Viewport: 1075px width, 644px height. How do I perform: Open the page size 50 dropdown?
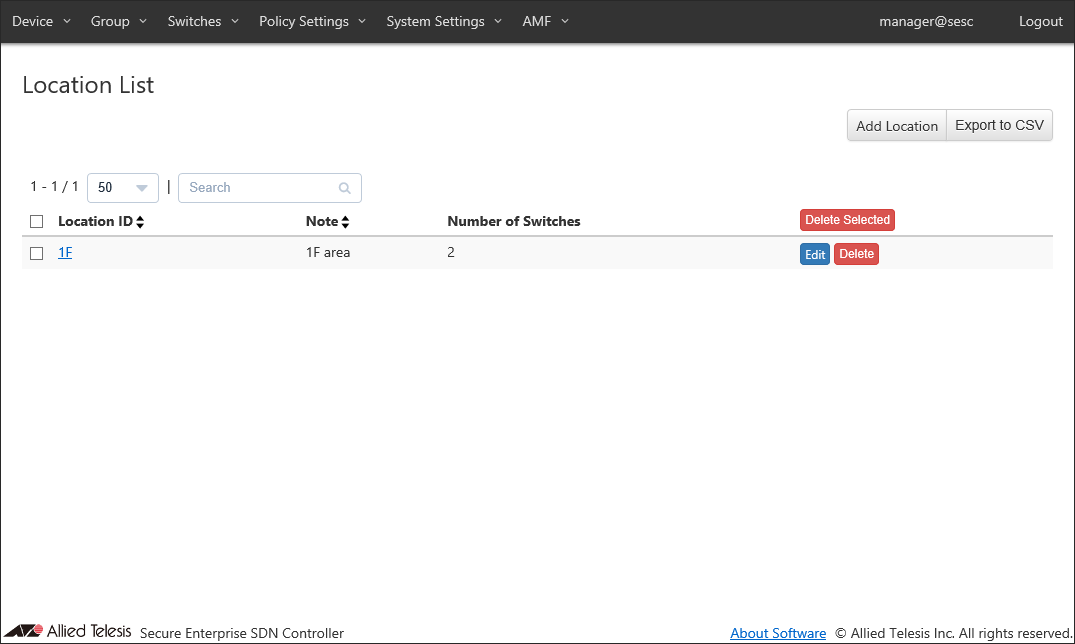click(123, 188)
